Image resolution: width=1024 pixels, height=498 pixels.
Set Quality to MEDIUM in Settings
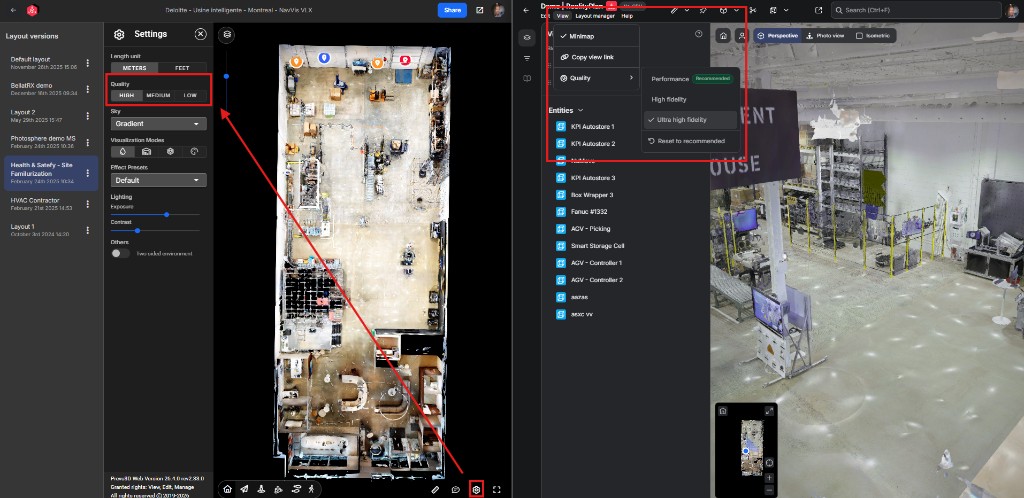pos(158,95)
